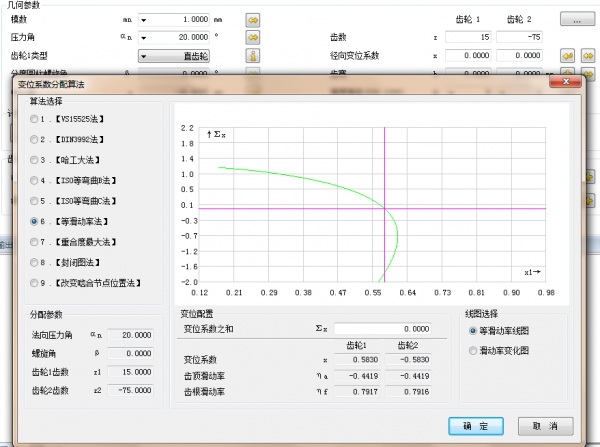Click the left yellow icon in the 径向变位系数 row
This screenshot has height=447, width=600.
(567, 56)
